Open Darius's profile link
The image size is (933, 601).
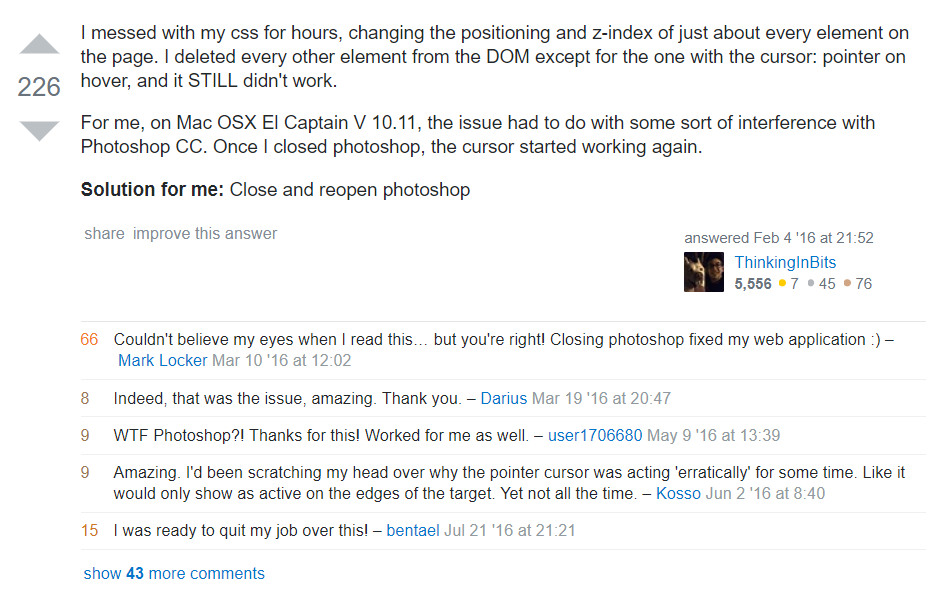pos(503,398)
